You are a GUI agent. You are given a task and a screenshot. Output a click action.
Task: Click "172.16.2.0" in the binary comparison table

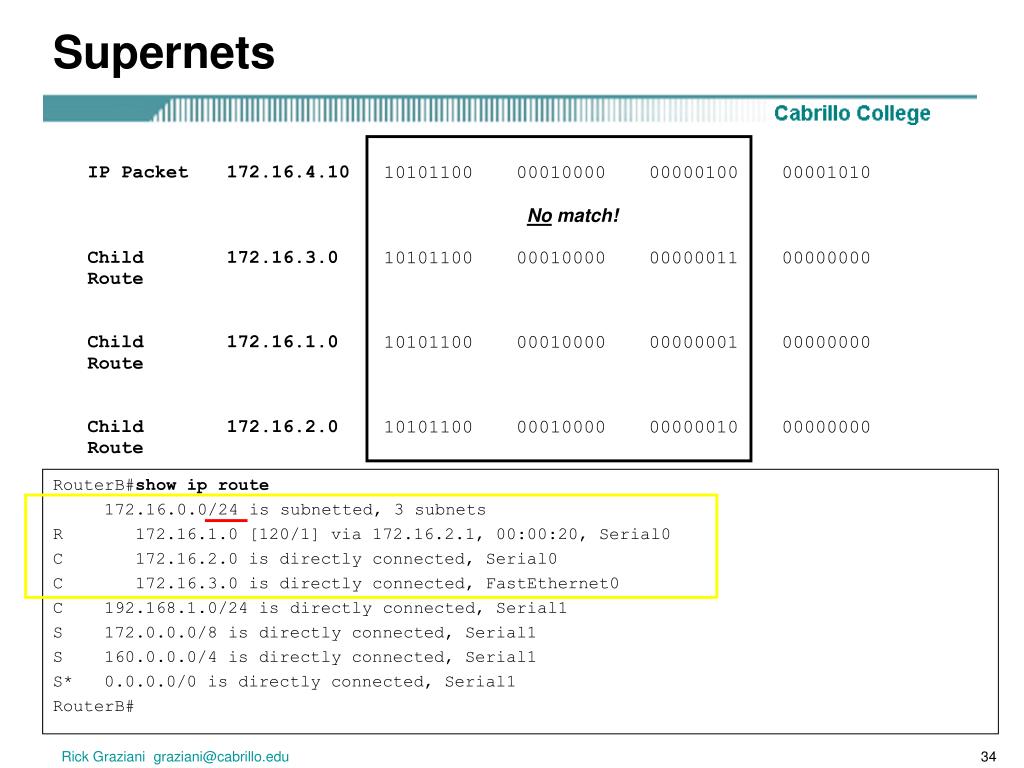tap(282, 427)
